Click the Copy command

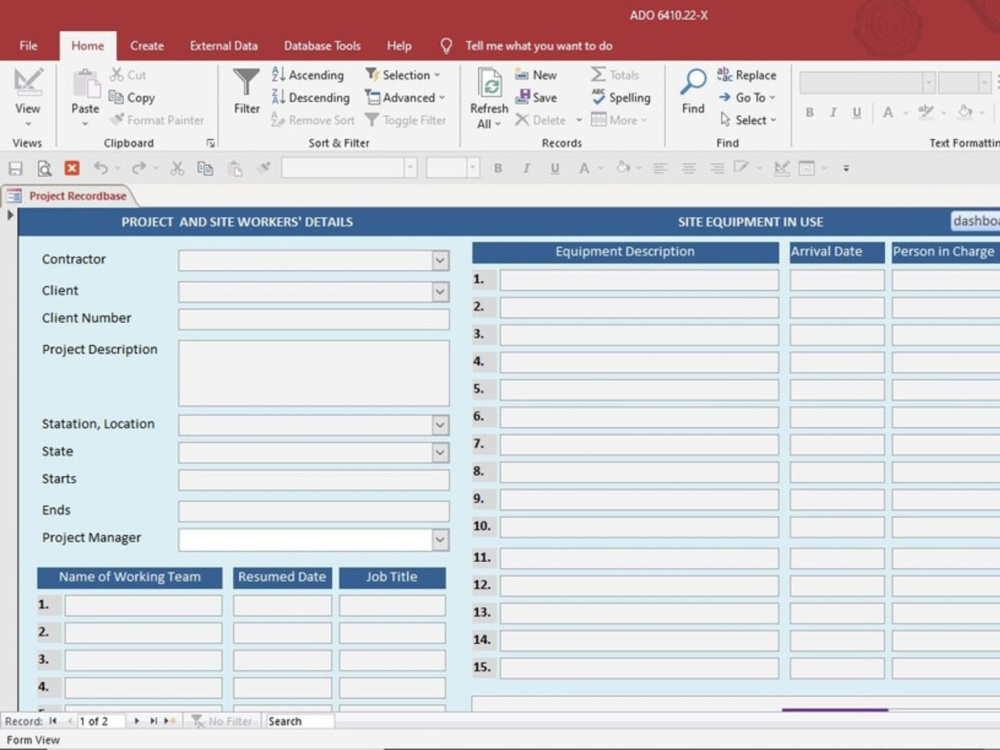pos(132,98)
